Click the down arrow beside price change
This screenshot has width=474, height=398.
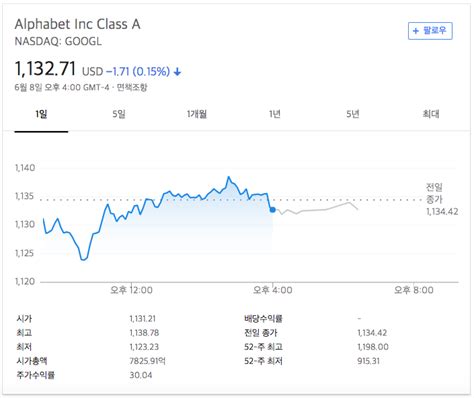(177, 72)
